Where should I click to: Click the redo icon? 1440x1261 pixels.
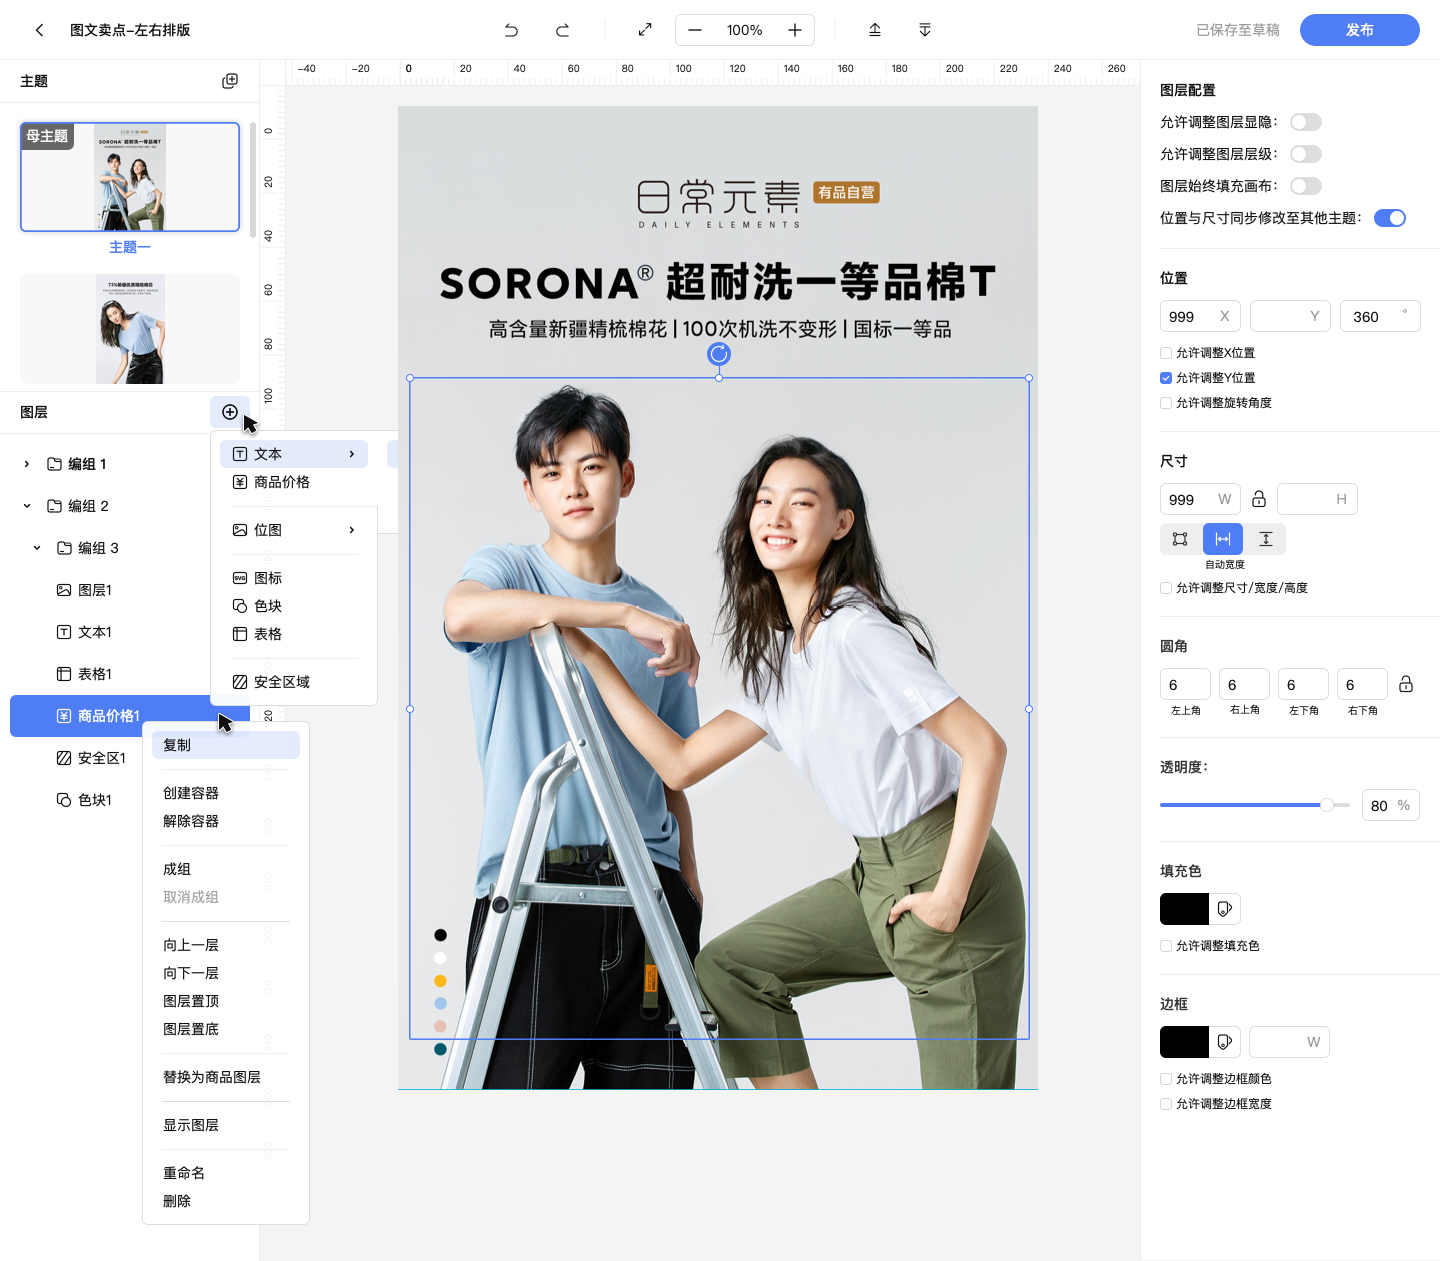pyautogui.click(x=563, y=30)
